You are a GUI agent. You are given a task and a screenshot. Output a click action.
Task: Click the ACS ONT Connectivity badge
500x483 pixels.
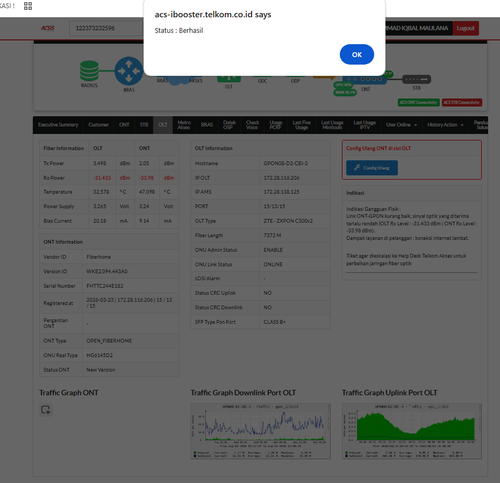[419, 102]
